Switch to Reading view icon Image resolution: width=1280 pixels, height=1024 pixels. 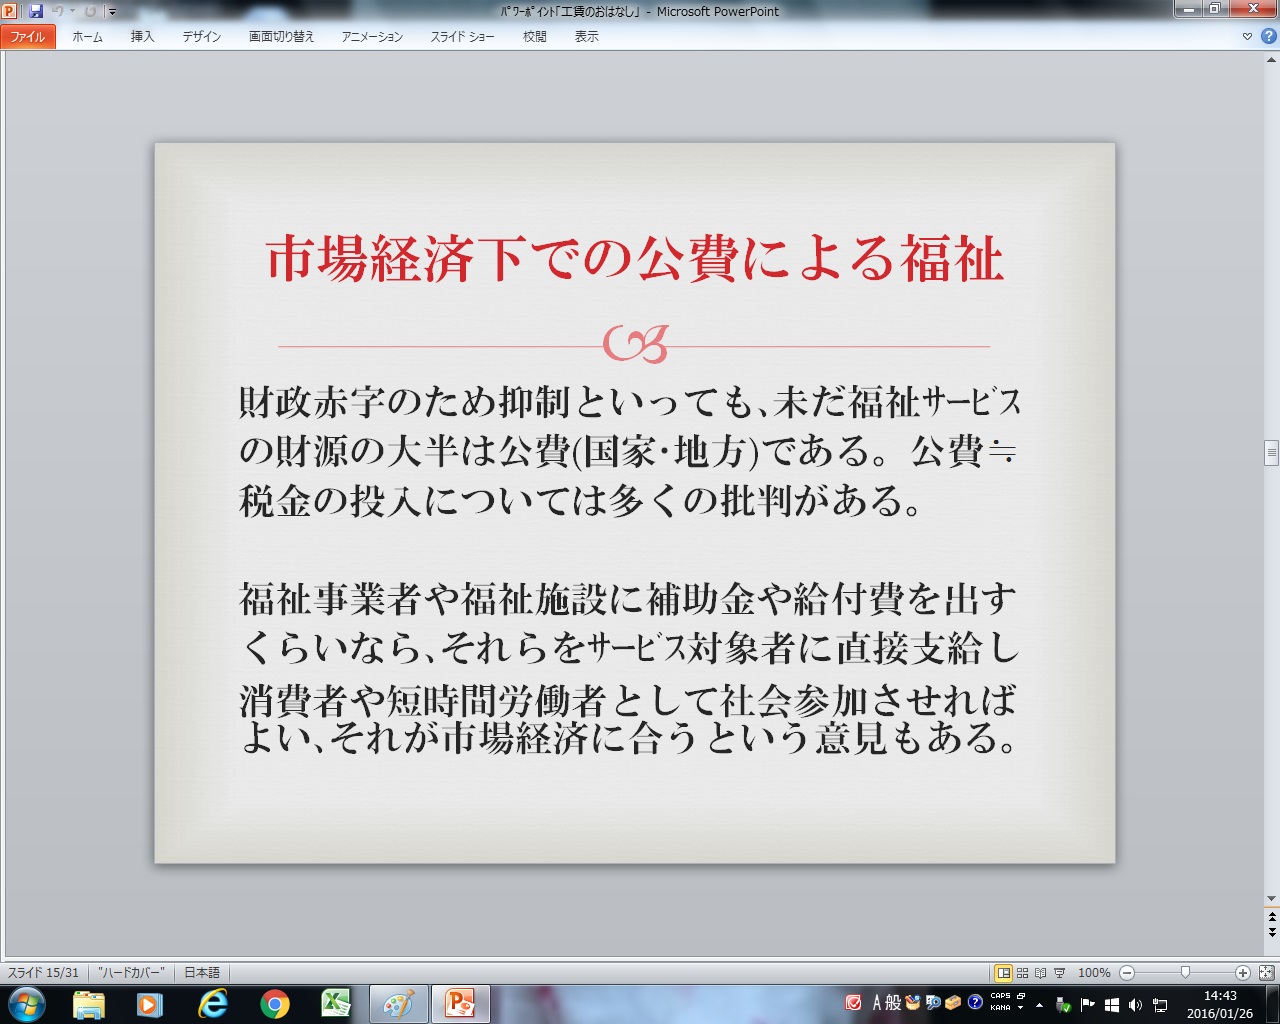[1041, 972]
